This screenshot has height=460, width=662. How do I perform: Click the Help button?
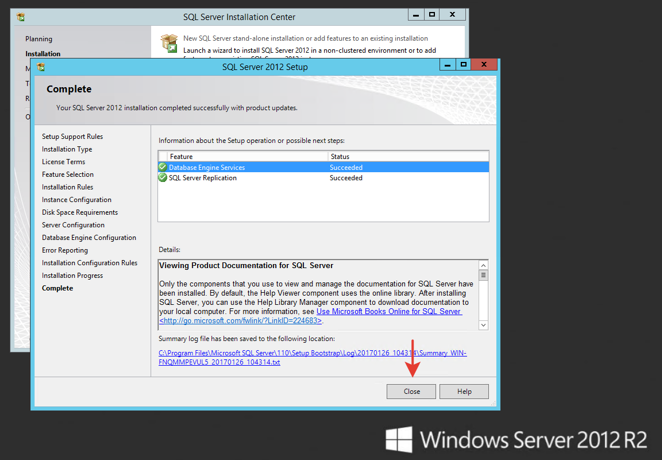click(464, 392)
